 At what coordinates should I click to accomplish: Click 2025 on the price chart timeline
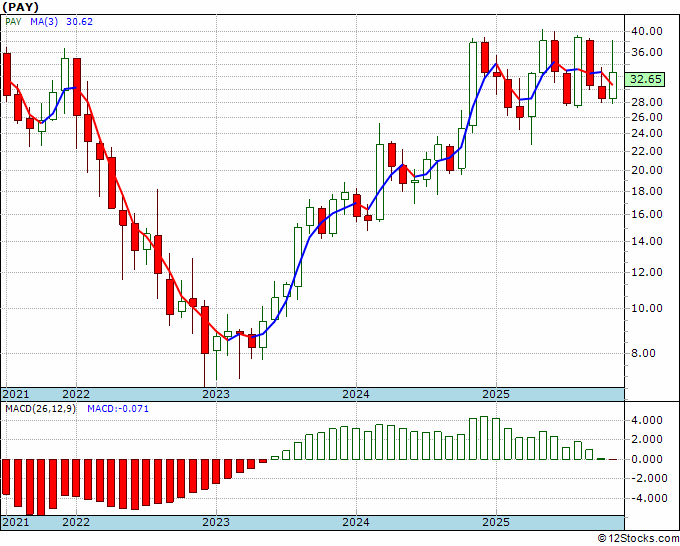point(496,394)
